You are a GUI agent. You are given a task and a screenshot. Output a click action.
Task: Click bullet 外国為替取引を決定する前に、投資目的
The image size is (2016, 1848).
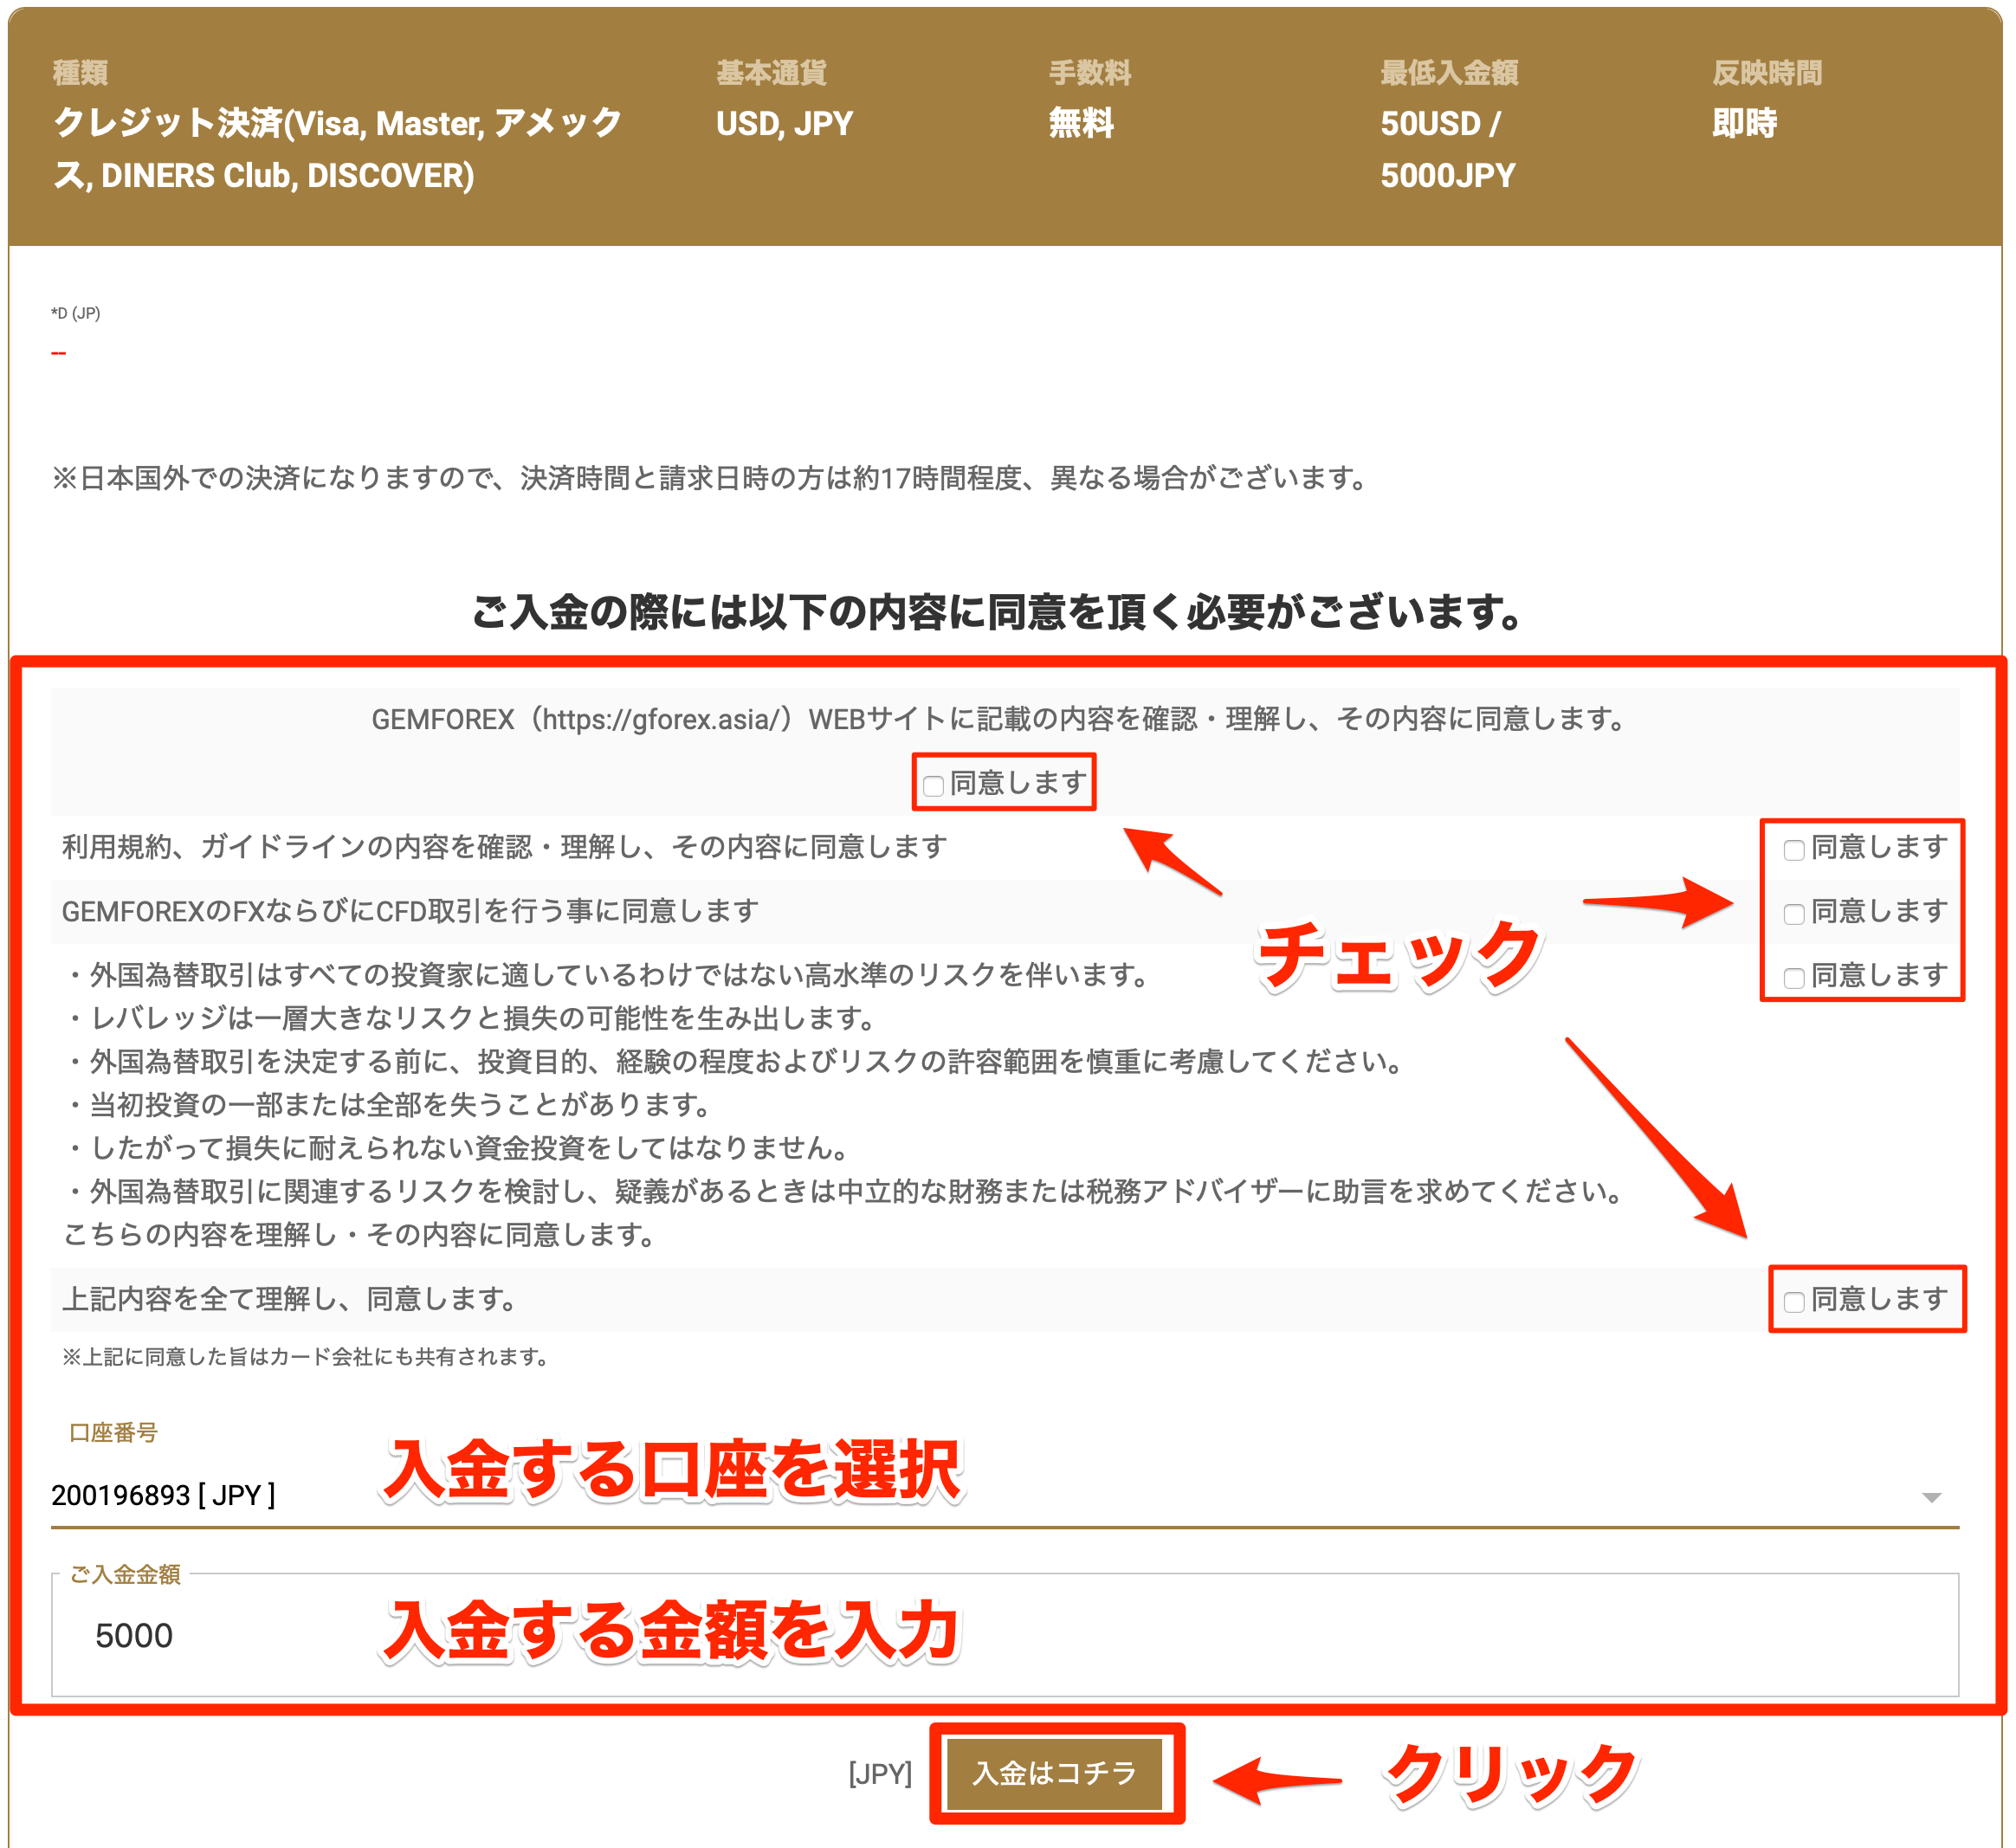pos(735,1061)
